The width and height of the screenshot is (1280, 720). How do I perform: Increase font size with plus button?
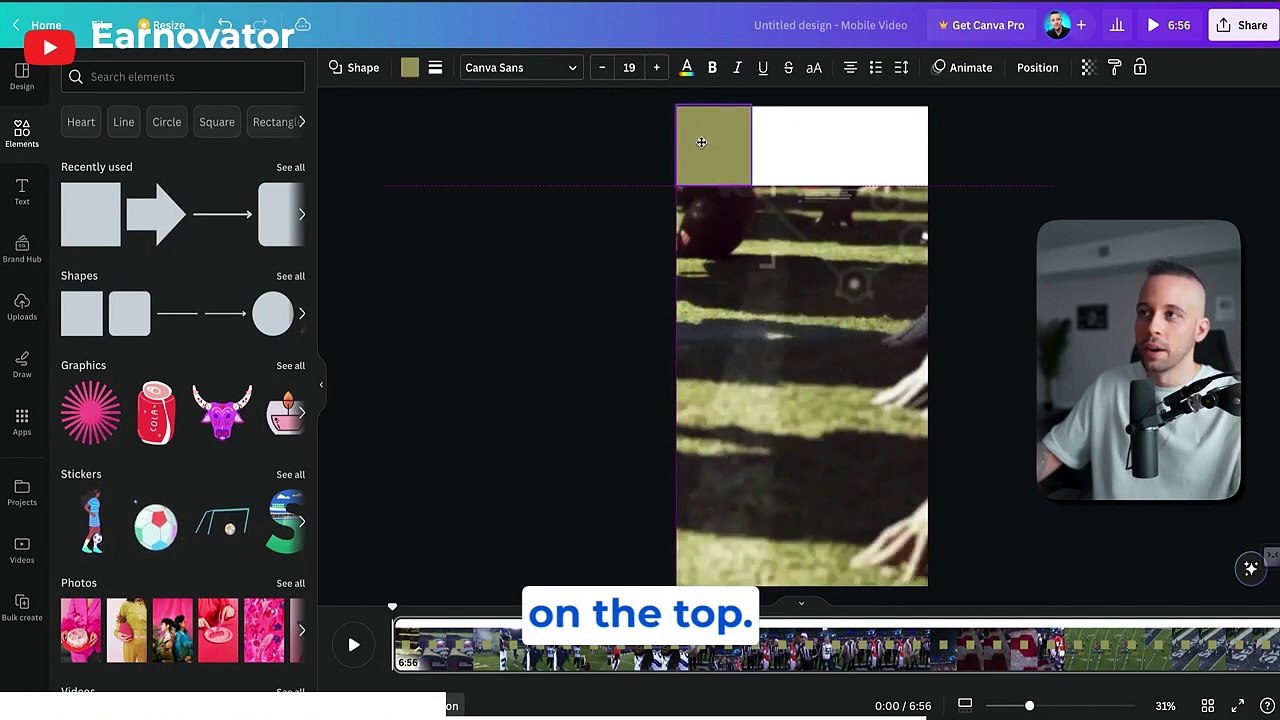tap(656, 68)
